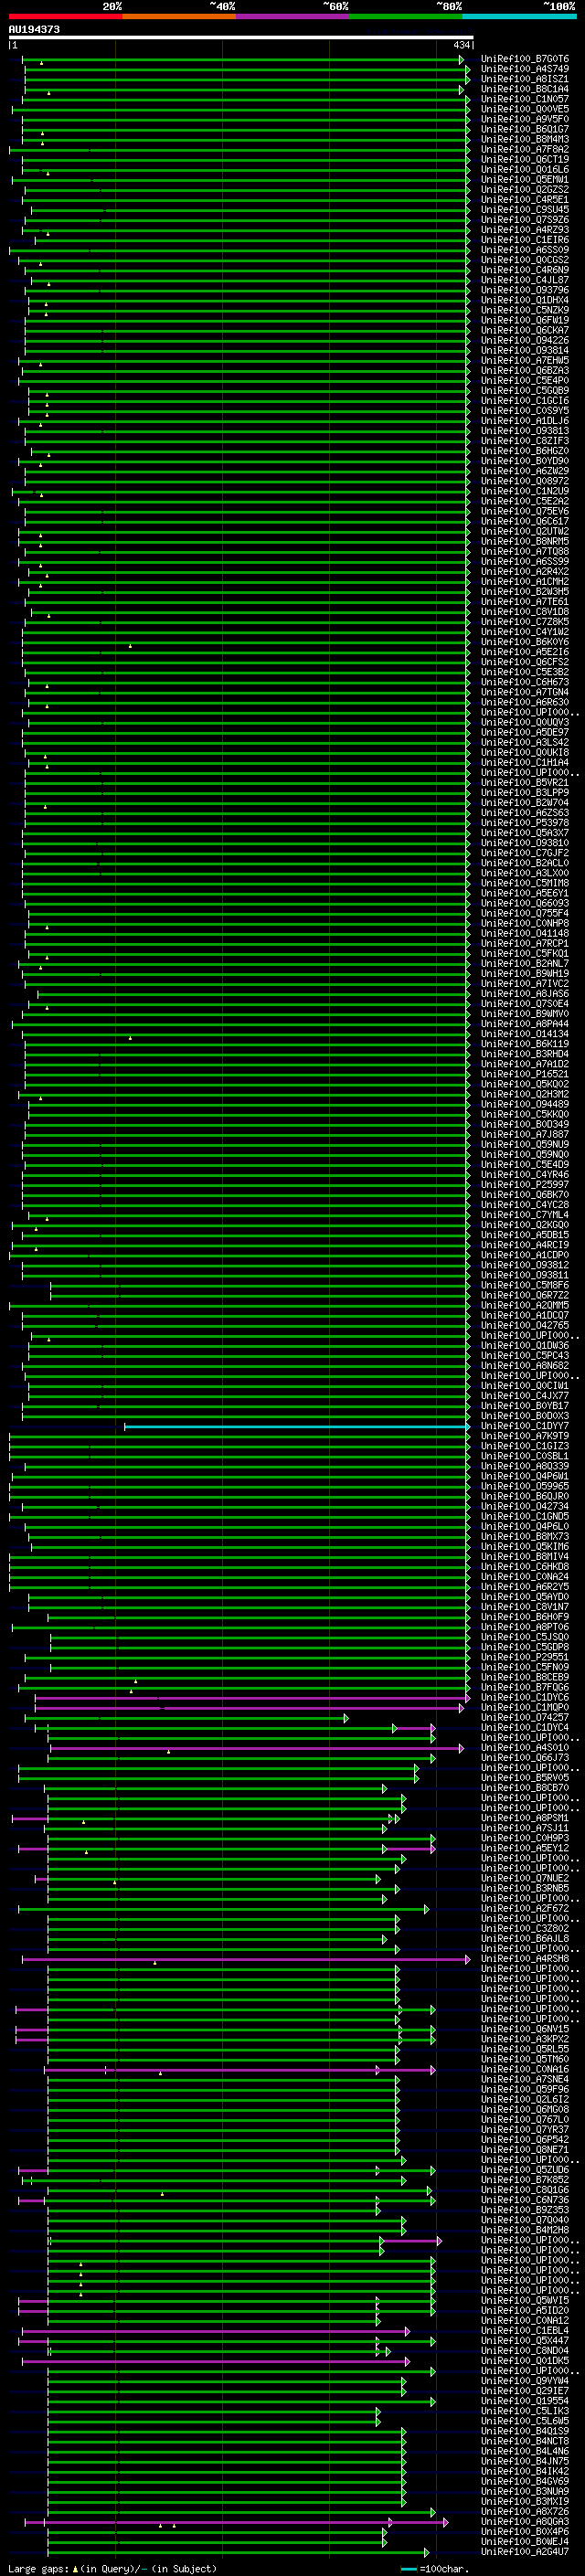585x2576 pixels.
Task: Select hit label UniRef100_B6Q1G7
Action: [x=525, y=129]
